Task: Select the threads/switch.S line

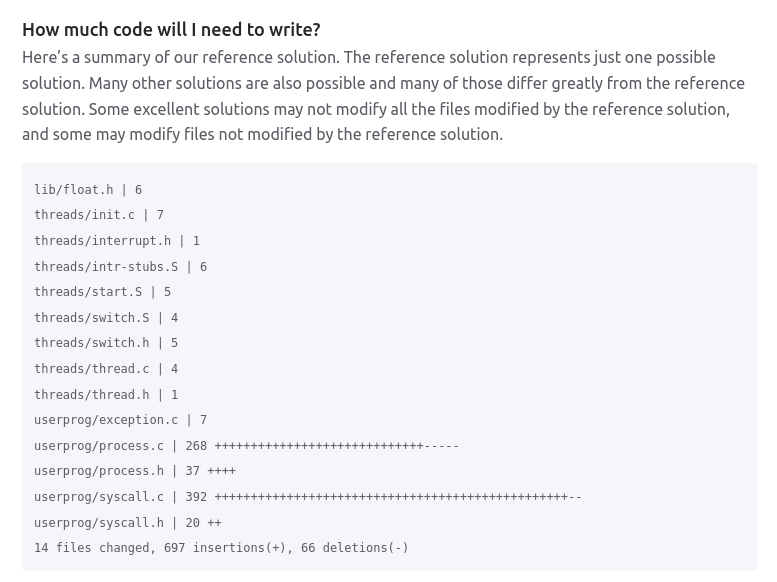Action: [x=106, y=318]
